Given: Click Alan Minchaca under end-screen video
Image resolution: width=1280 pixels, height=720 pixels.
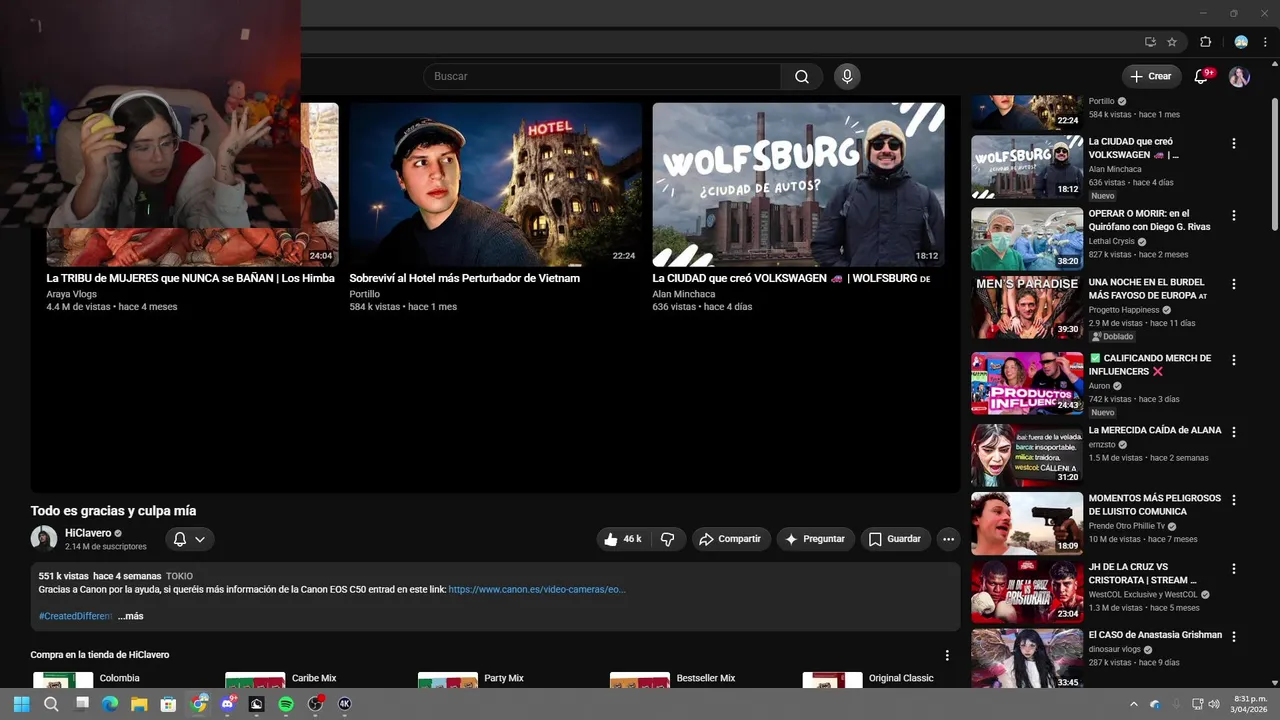Looking at the screenshot, I should pyautogui.click(x=684, y=294).
